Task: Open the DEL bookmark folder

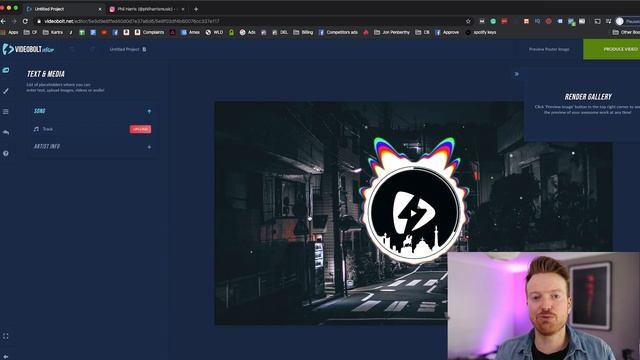Action: 280,32
